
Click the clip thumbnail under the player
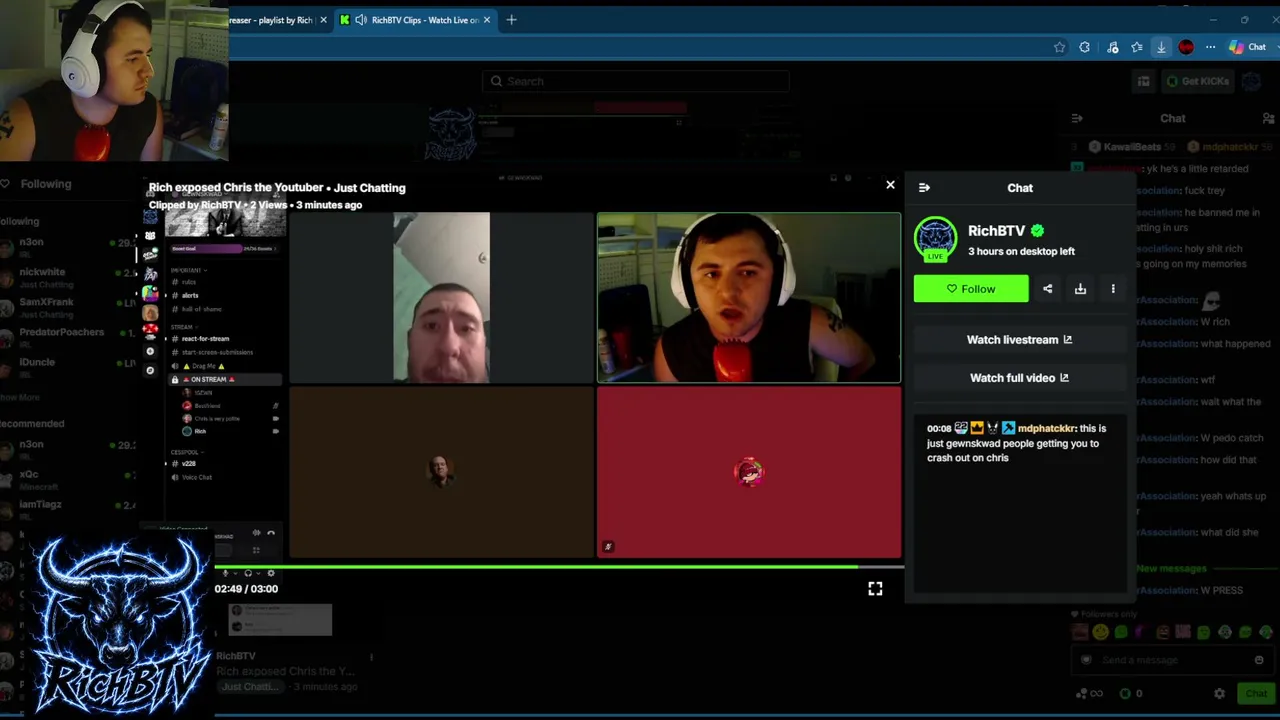click(280, 620)
